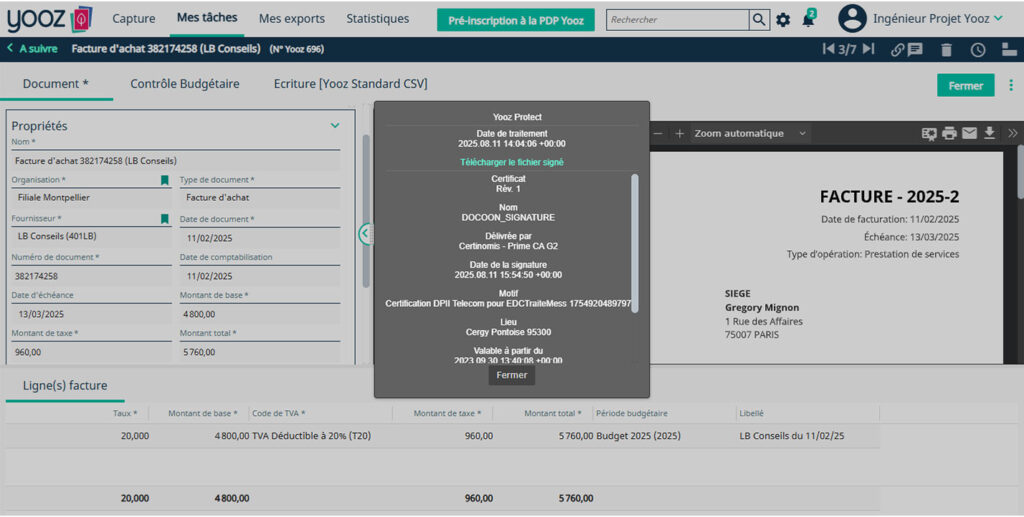Click the trash delete icon
Viewport: 1024px width, 517px height.
pos(946,50)
